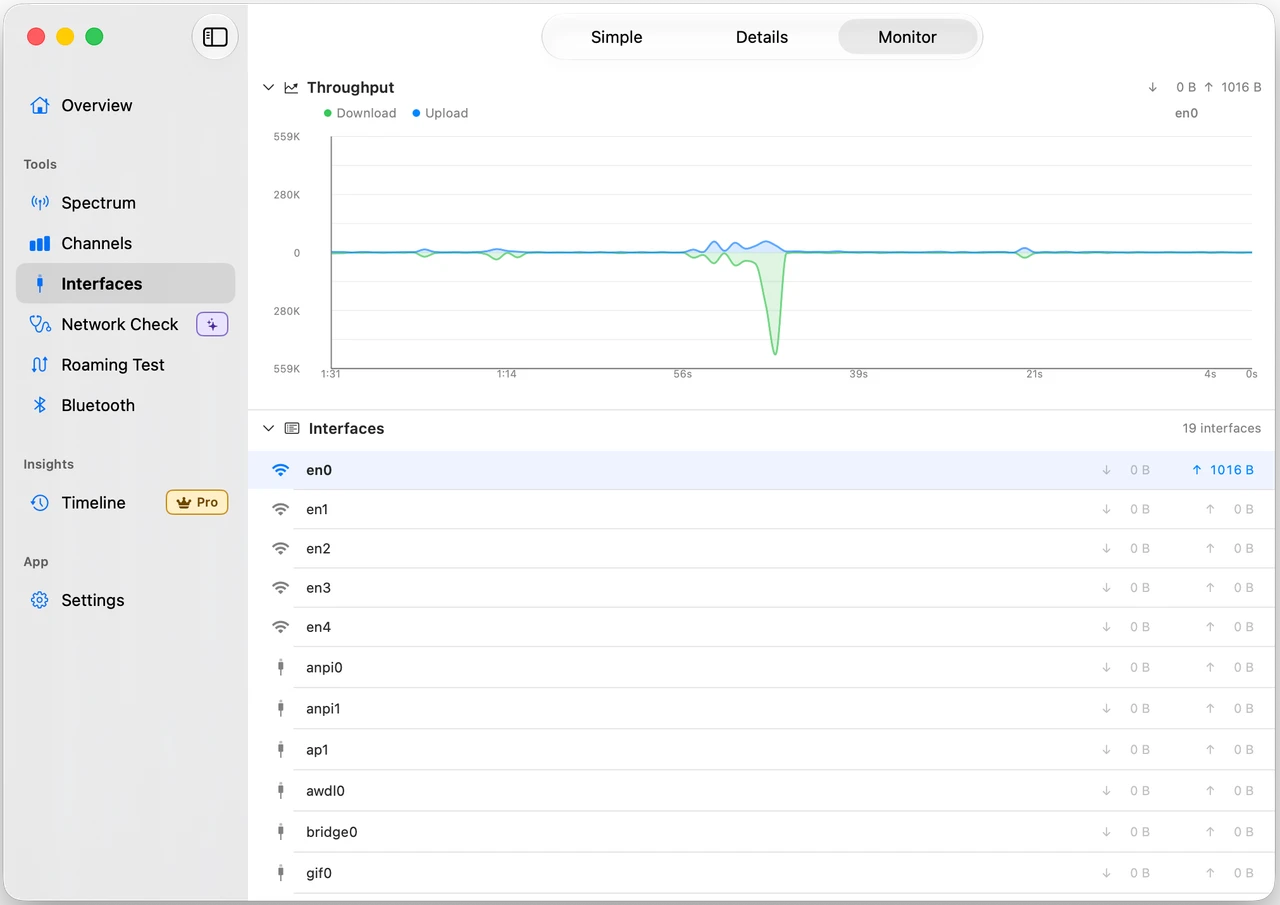
Task: Click the Pro crown badge next to Timeline
Action: [197, 503]
